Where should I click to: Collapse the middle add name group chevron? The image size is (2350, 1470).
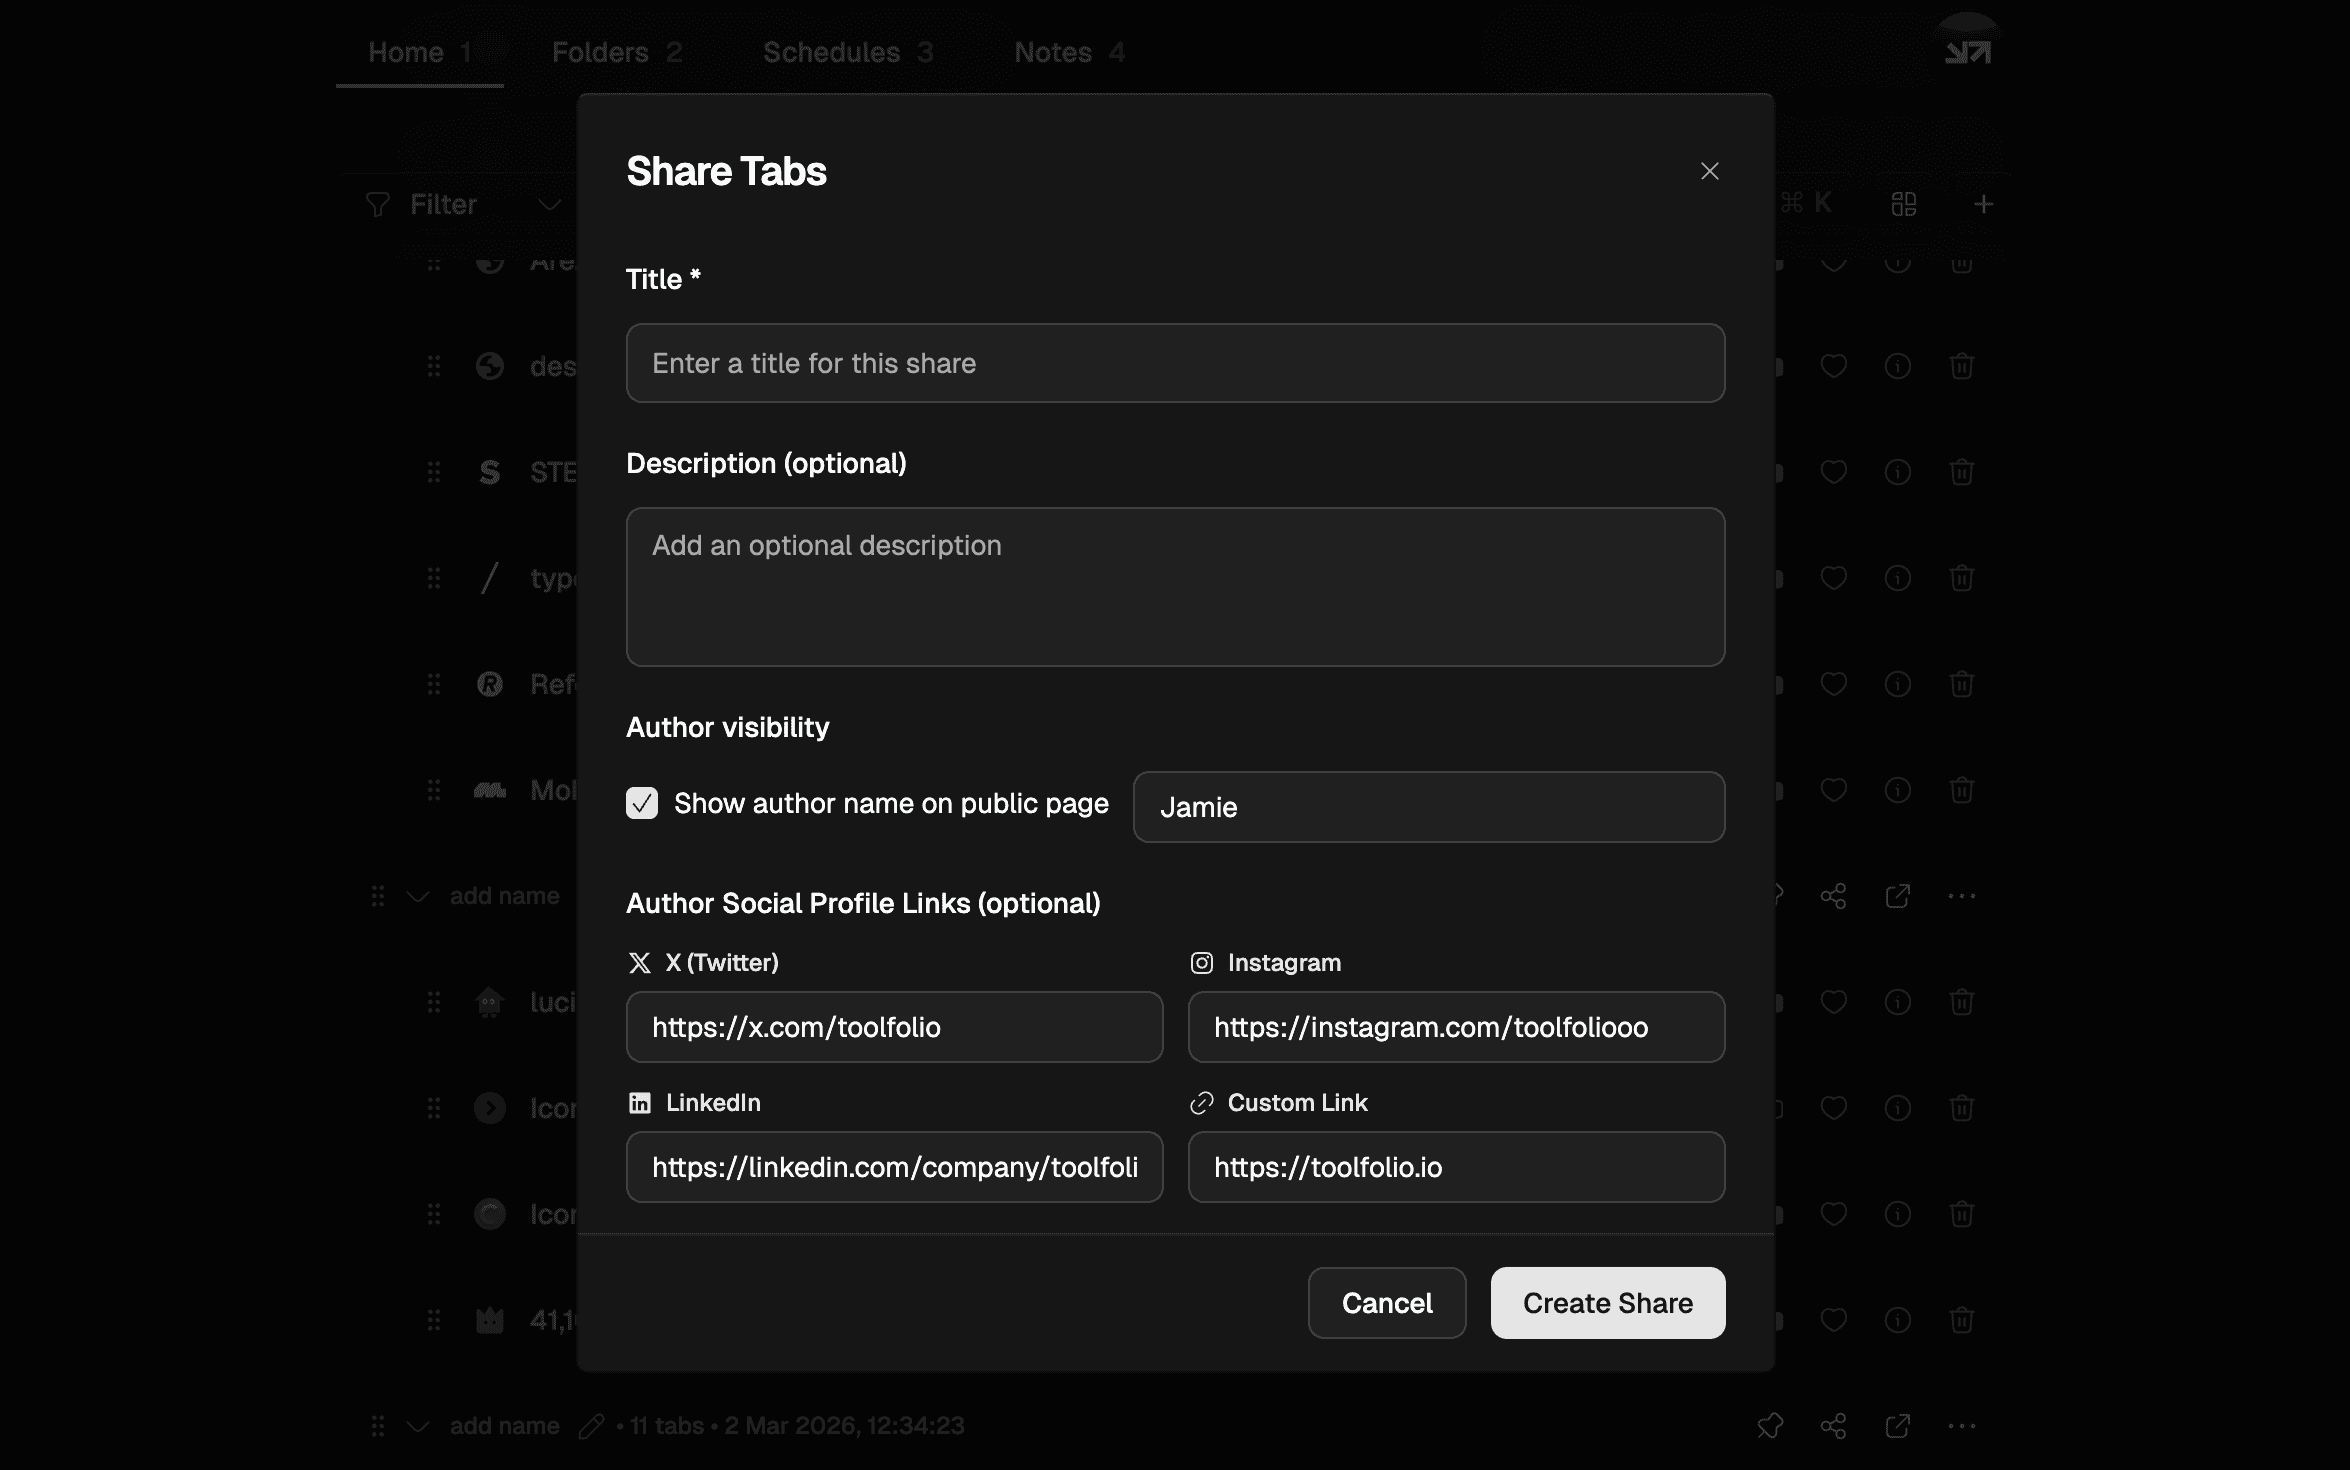click(418, 896)
